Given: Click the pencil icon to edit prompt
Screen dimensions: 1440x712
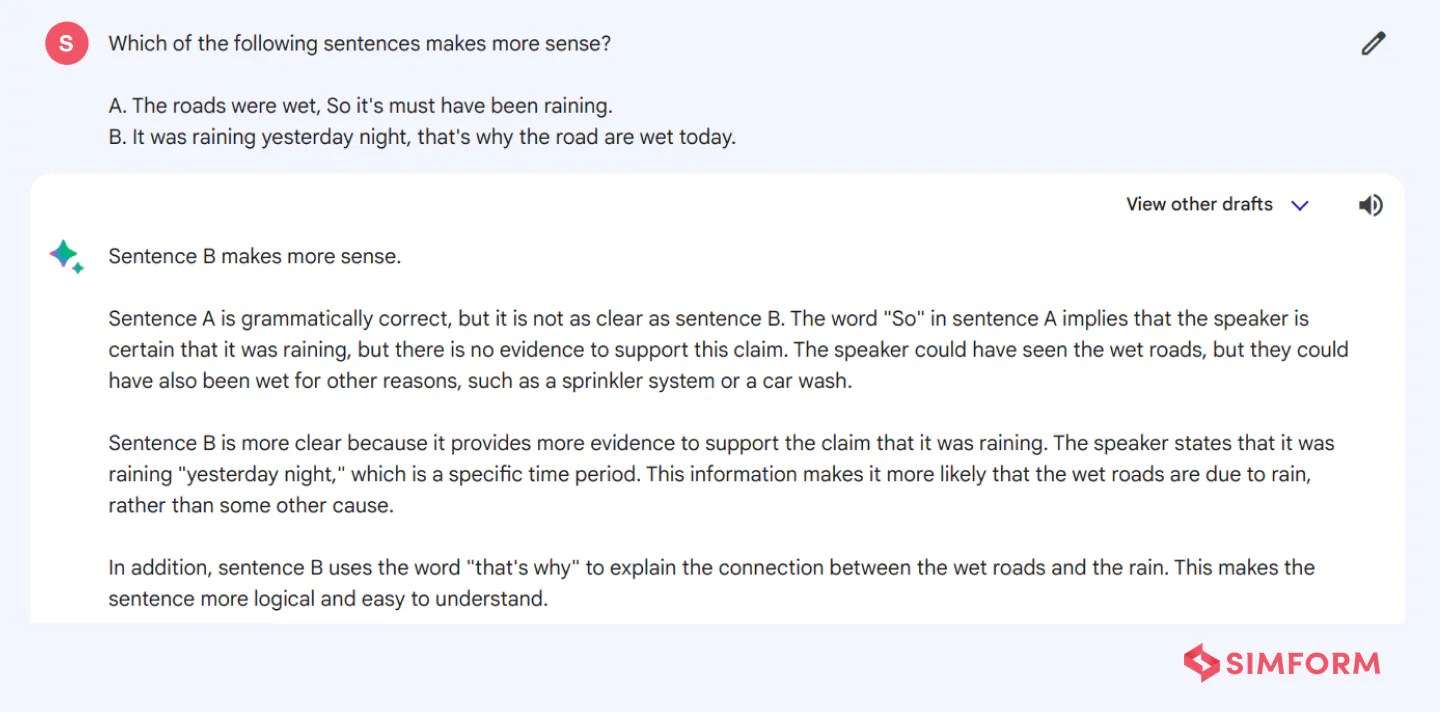Looking at the screenshot, I should (x=1373, y=43).
